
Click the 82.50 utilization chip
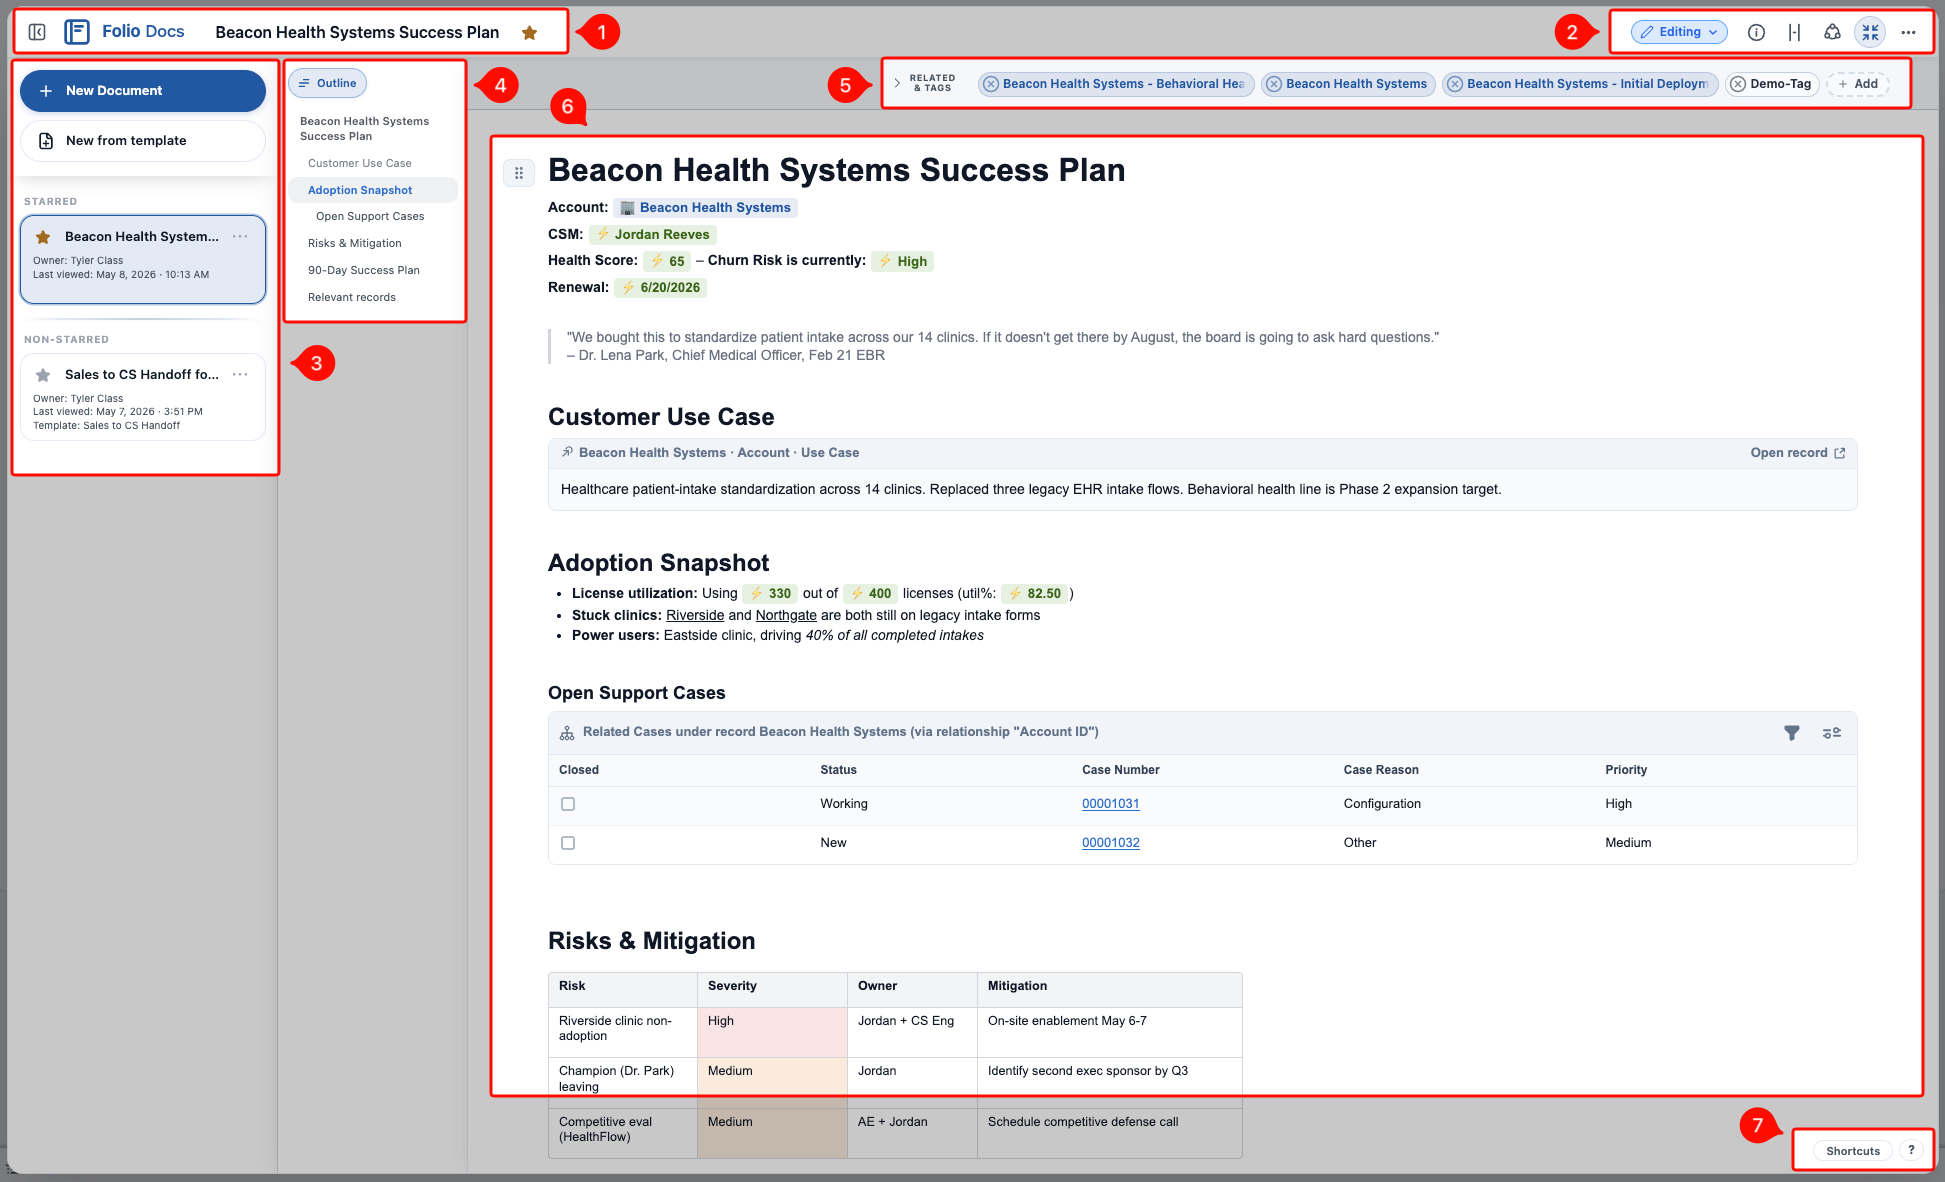pyautogui.click(x=1035, y=593)
